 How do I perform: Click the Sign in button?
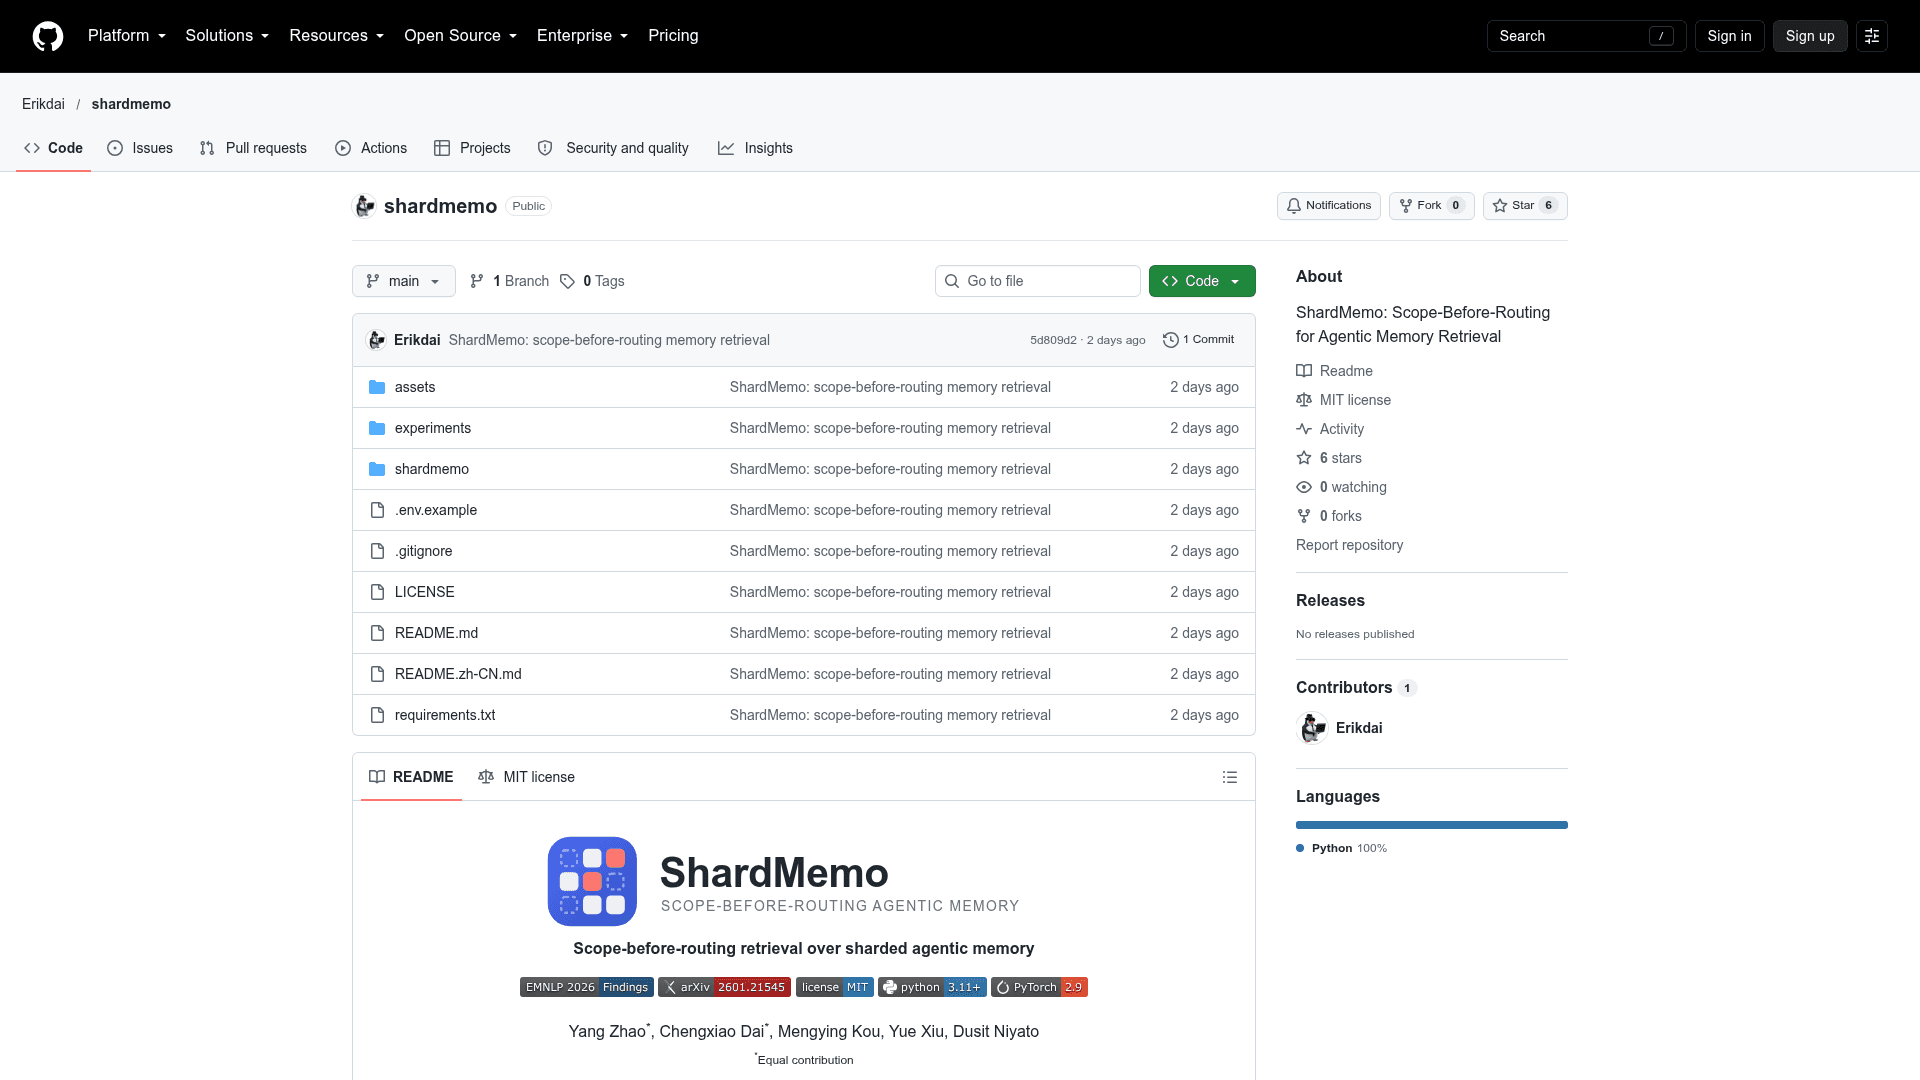tap(1729, 36)
